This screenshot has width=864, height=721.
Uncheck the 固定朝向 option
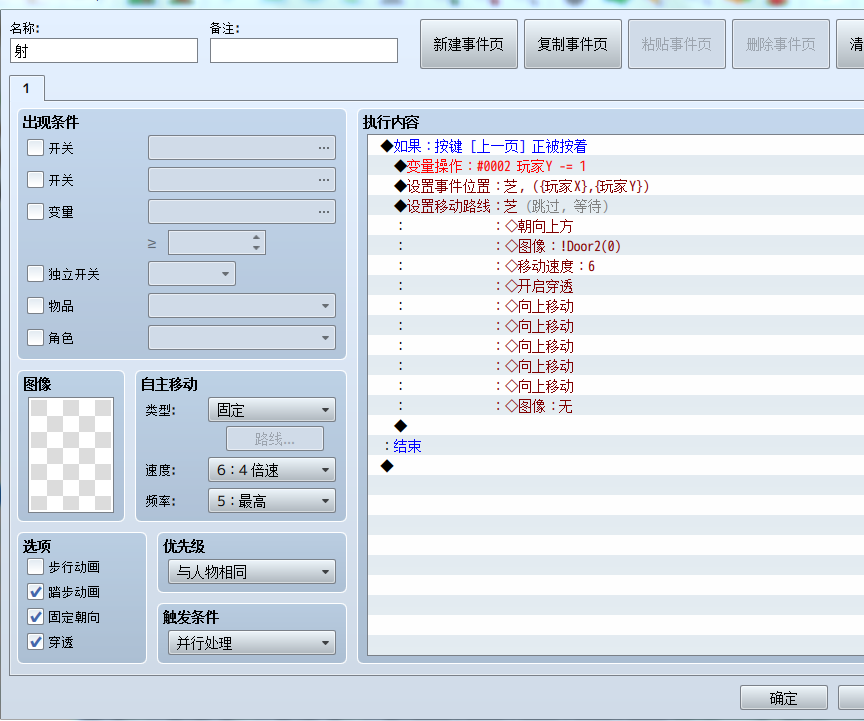36,617
